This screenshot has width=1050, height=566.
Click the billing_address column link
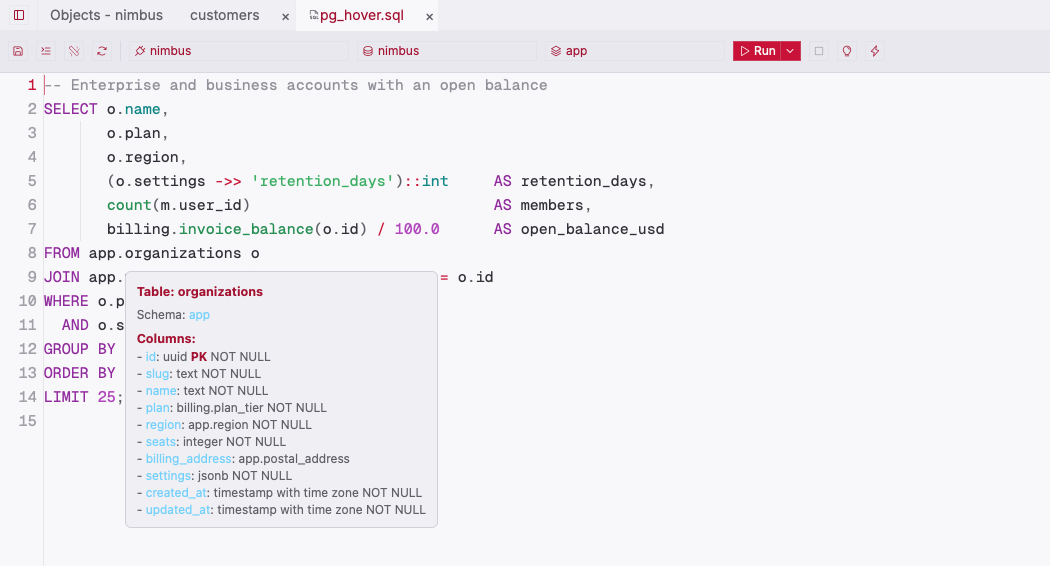click(188, 459)
